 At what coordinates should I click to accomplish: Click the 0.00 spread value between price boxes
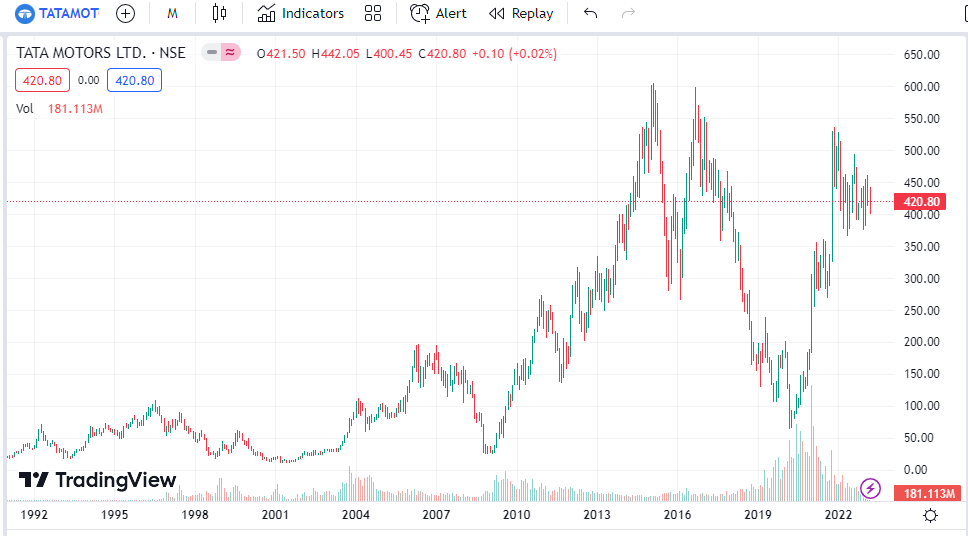(88, 80)
